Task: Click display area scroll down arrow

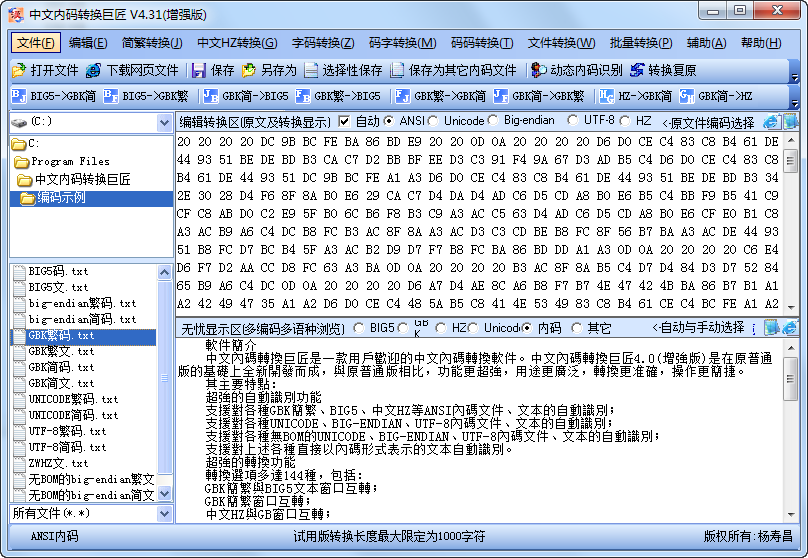Action: 791,515
